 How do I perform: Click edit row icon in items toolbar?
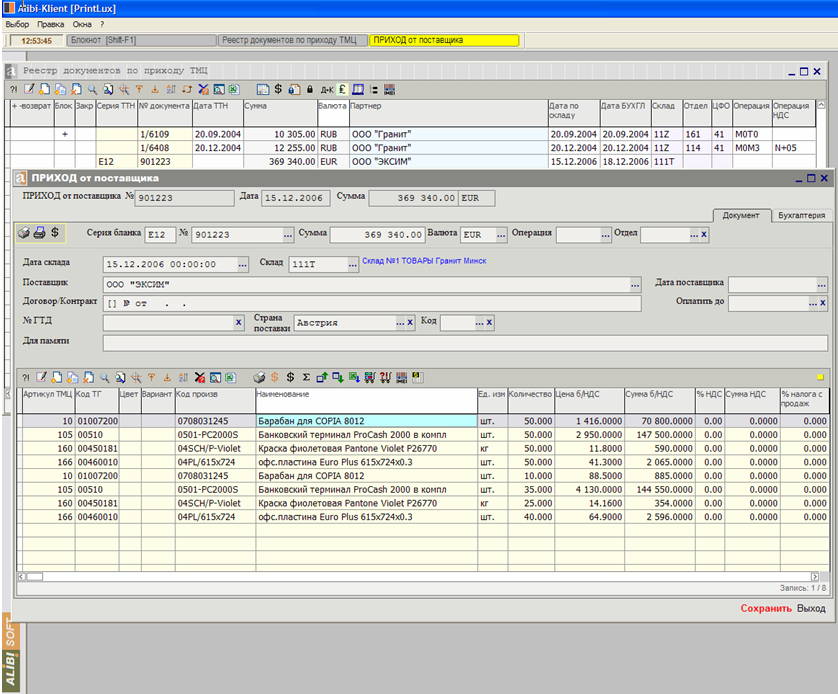[41, 377]
